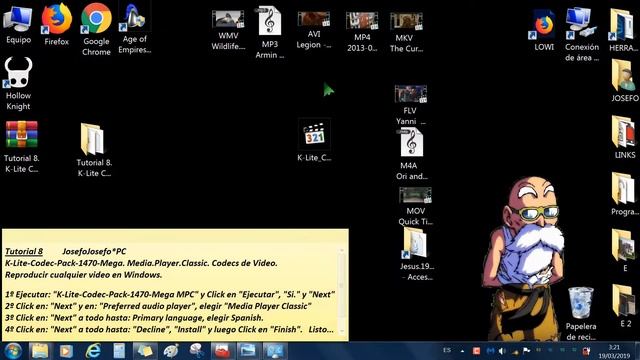Open the Sticky Notes taskbar button
This screenshot has width=640, height=360.
(x=144, y=351)
